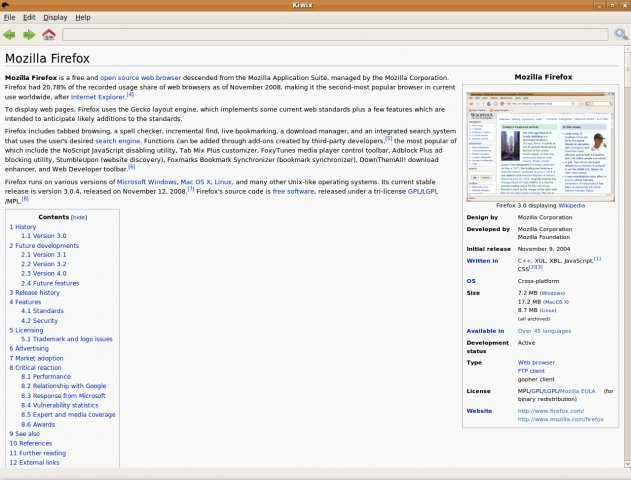Go to '6 Advertising' section

(x=29, y=348)
